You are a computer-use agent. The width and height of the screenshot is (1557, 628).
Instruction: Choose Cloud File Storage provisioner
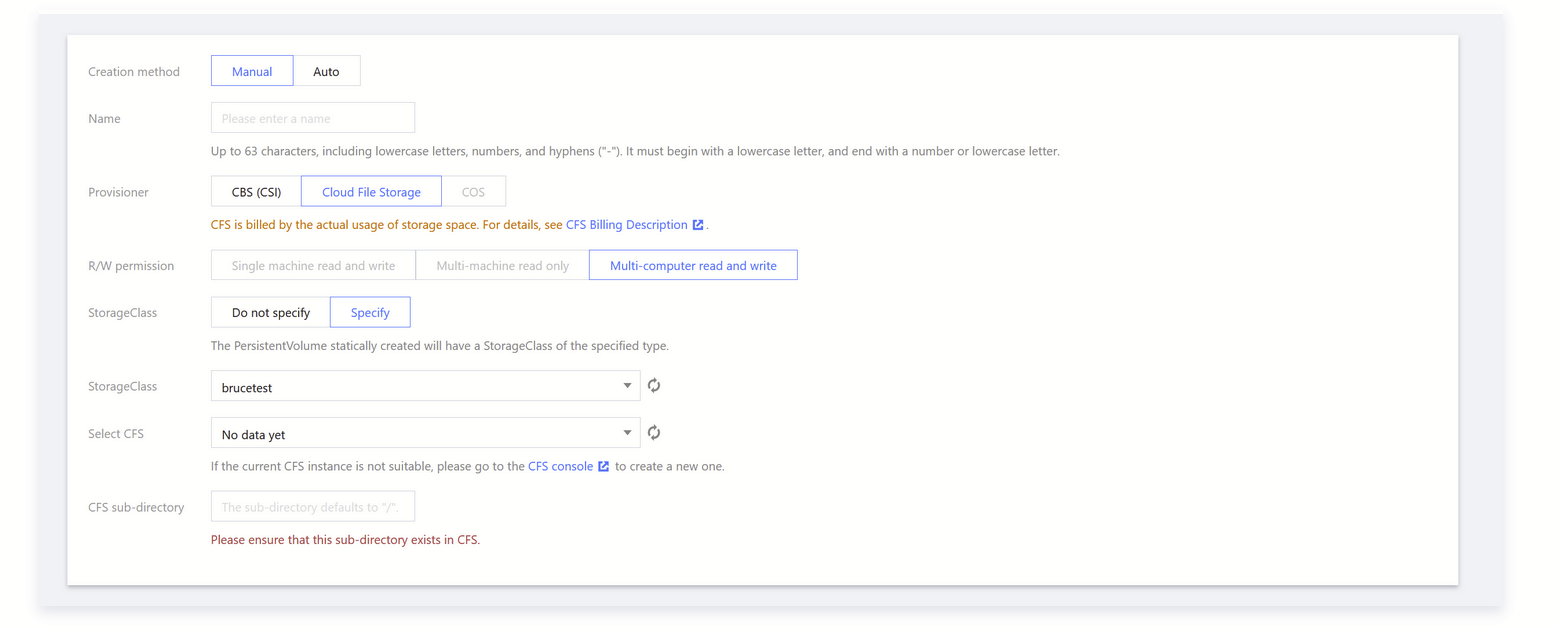371,192
